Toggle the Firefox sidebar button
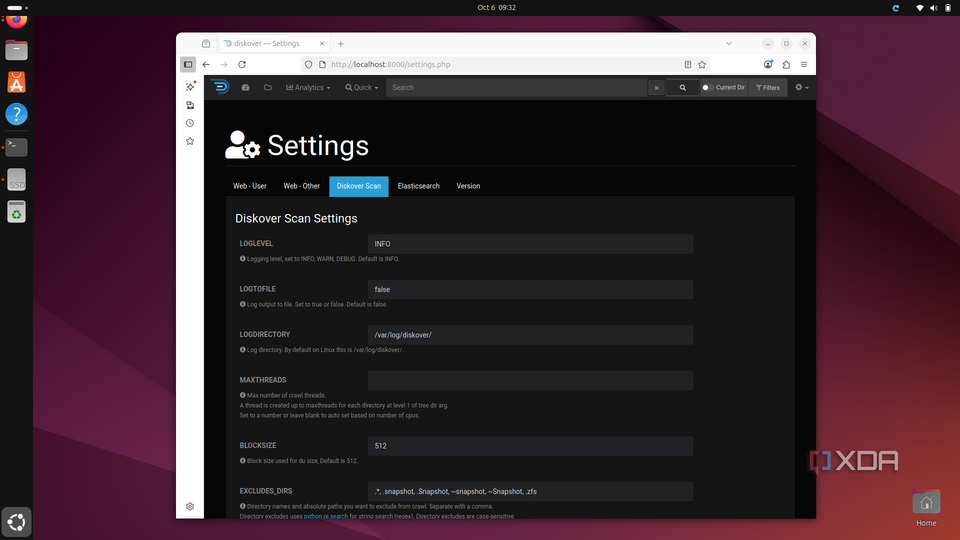Image resolution: width=960 pixels, height=540 pixels. (x=188, y=64)
